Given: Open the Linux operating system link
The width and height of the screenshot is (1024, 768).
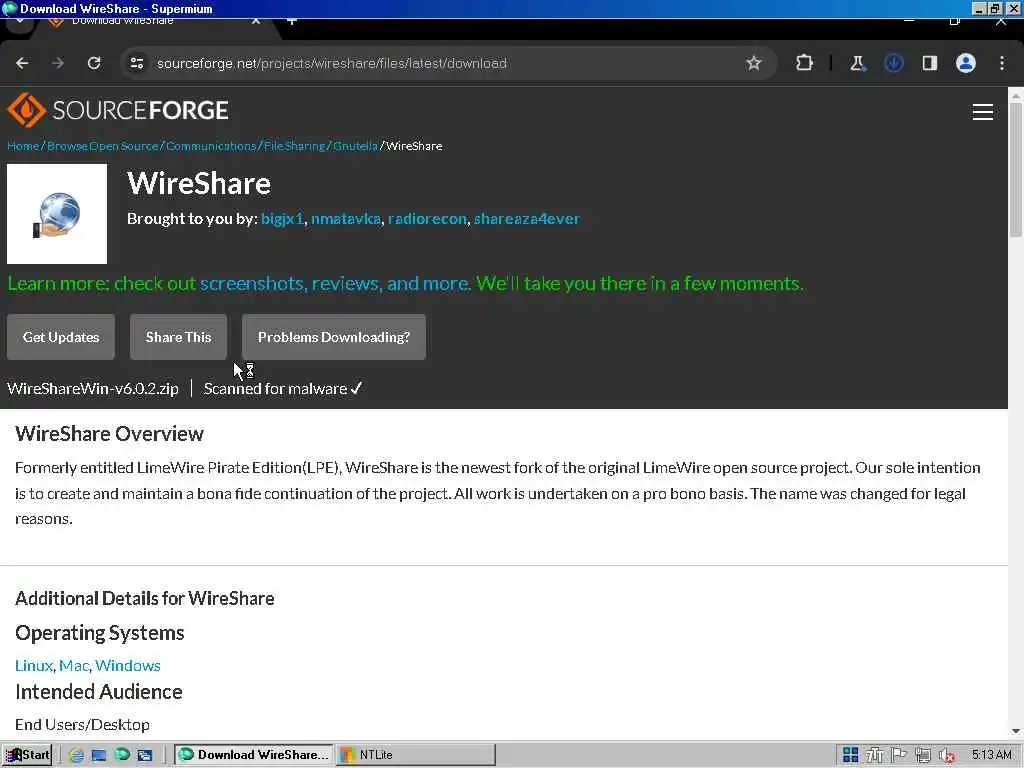Looking at the screenshot, I should tap(33, 665).
